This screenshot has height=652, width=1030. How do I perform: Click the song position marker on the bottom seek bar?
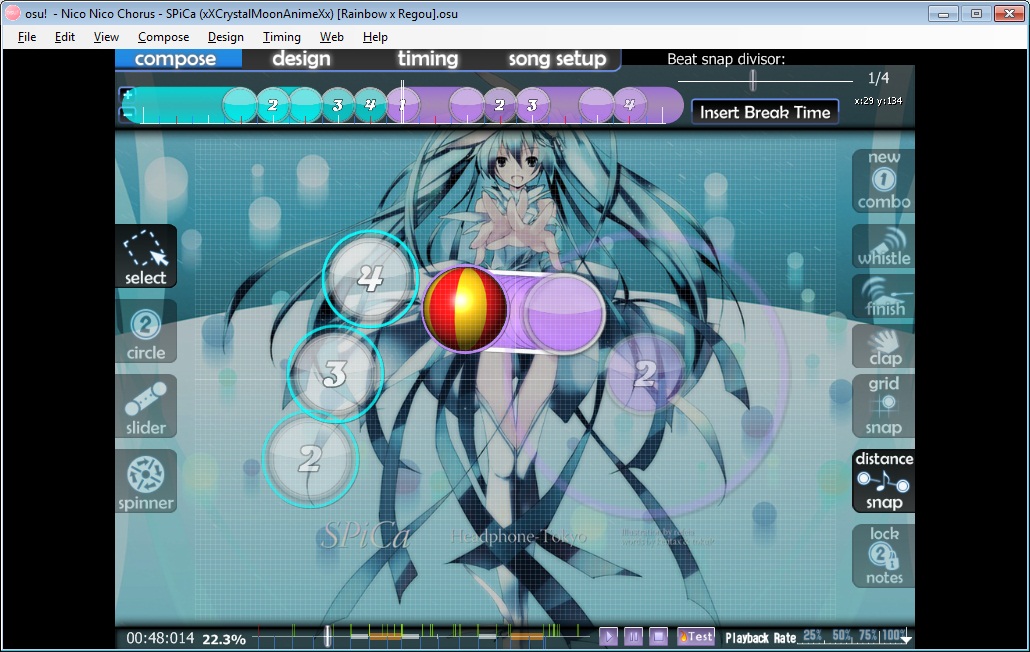(327, 636)
